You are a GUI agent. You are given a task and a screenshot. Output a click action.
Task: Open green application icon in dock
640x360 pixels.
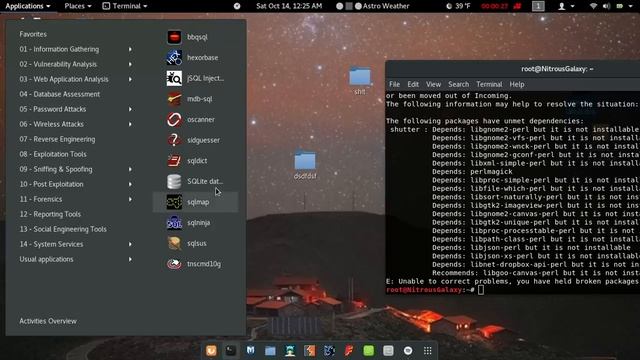(368, 351)
